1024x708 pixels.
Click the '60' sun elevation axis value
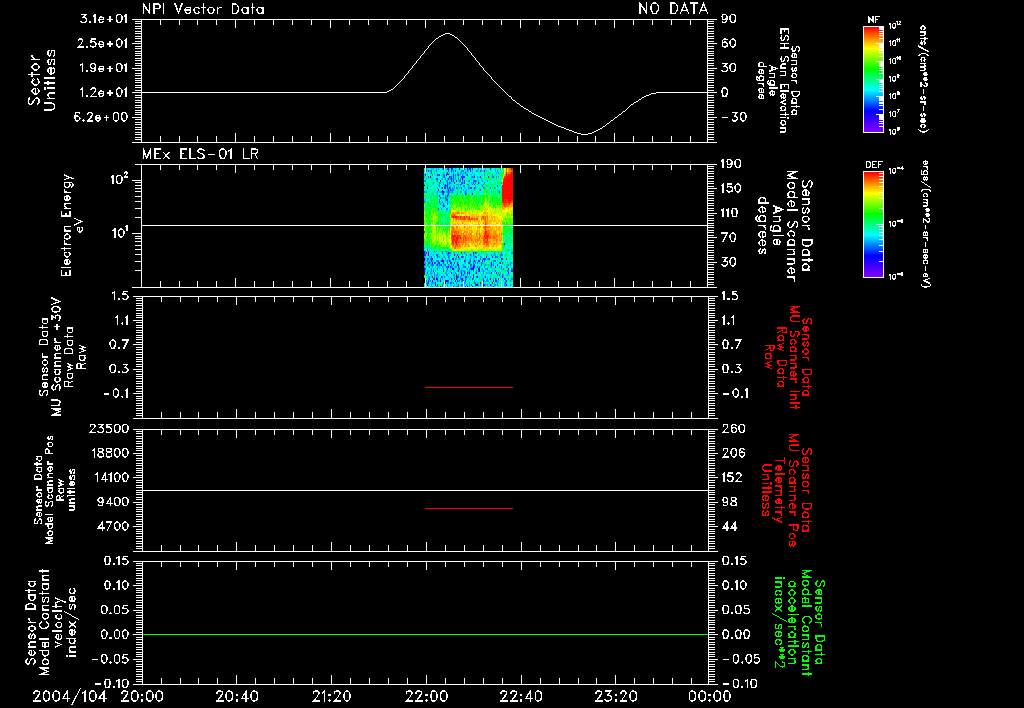[x=729, y=43]
